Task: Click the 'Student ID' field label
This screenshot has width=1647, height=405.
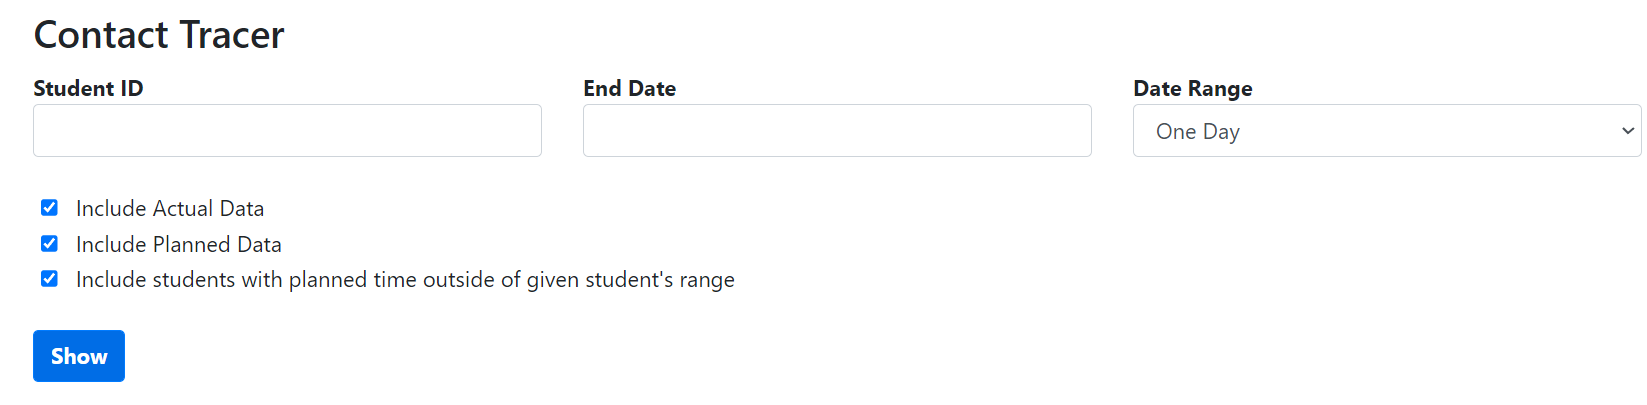Action: [x=88, y=89]
